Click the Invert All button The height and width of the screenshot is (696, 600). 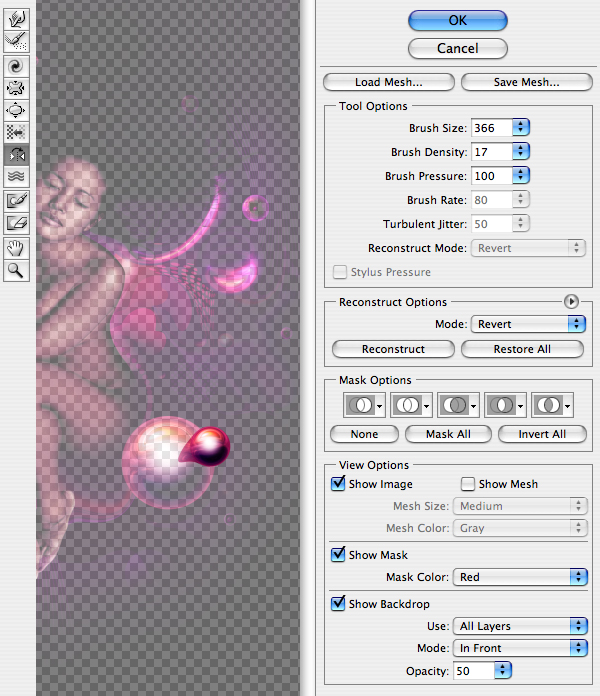542,434
